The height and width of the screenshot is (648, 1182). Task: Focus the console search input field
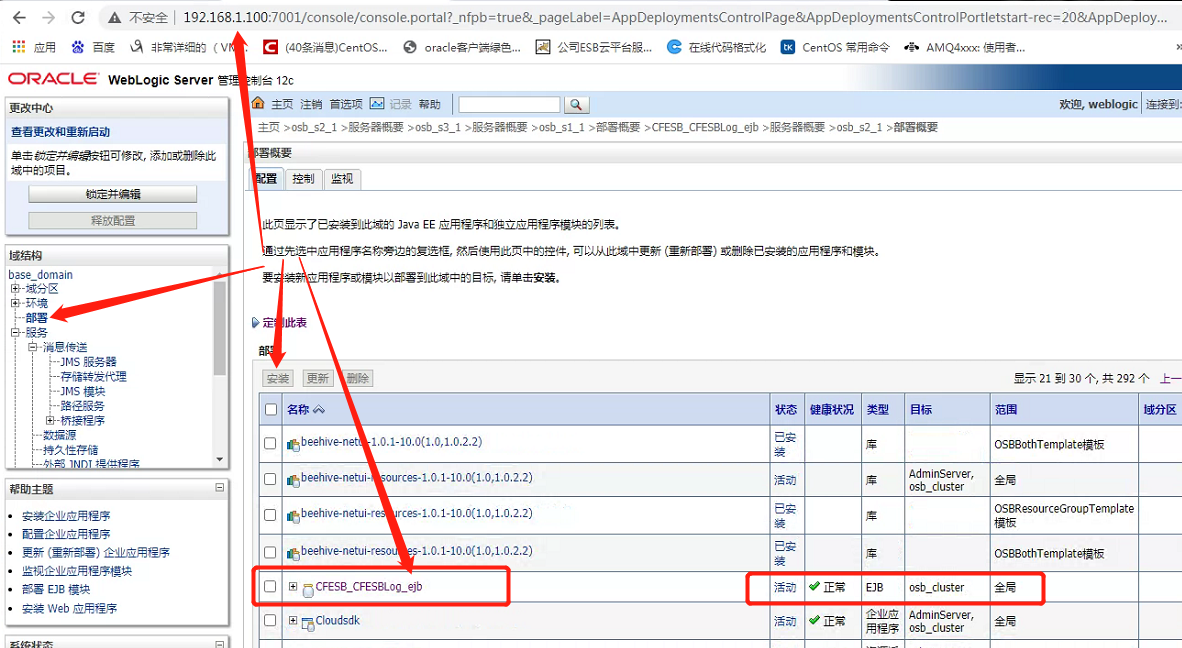pos(510,105)
